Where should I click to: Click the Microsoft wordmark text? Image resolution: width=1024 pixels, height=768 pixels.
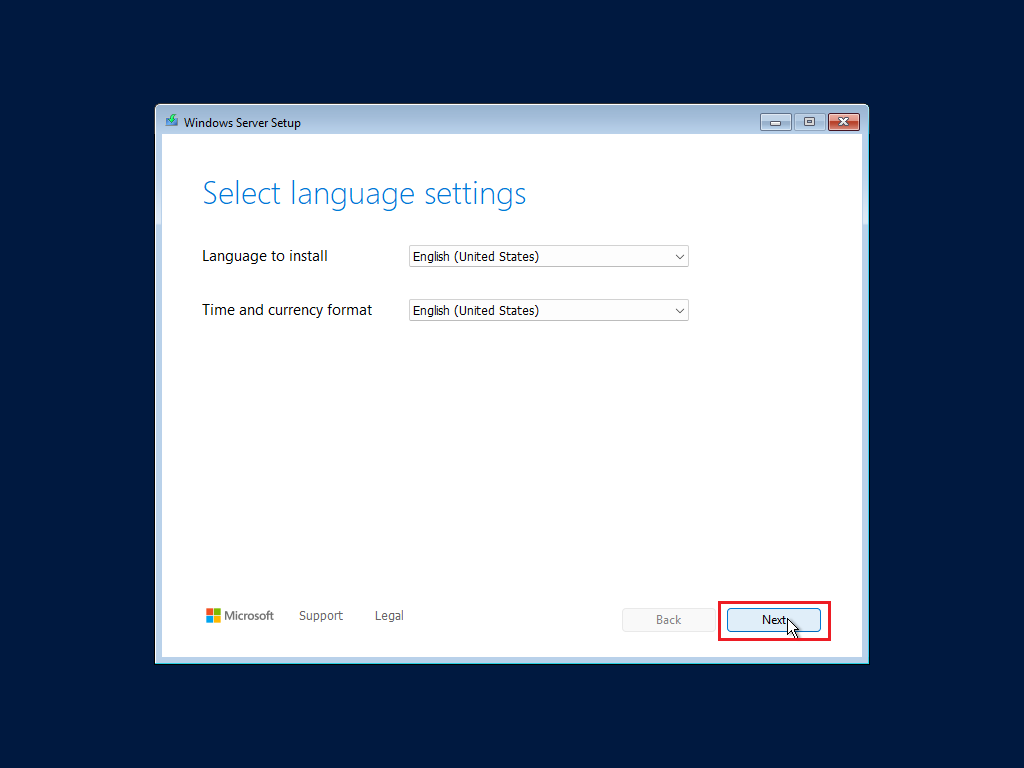click(x=249, y=616)
